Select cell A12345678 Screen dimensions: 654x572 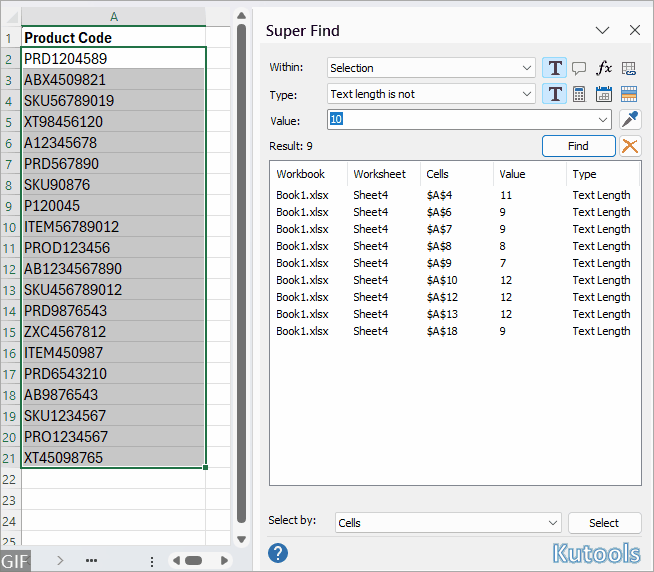coord(113,143)
